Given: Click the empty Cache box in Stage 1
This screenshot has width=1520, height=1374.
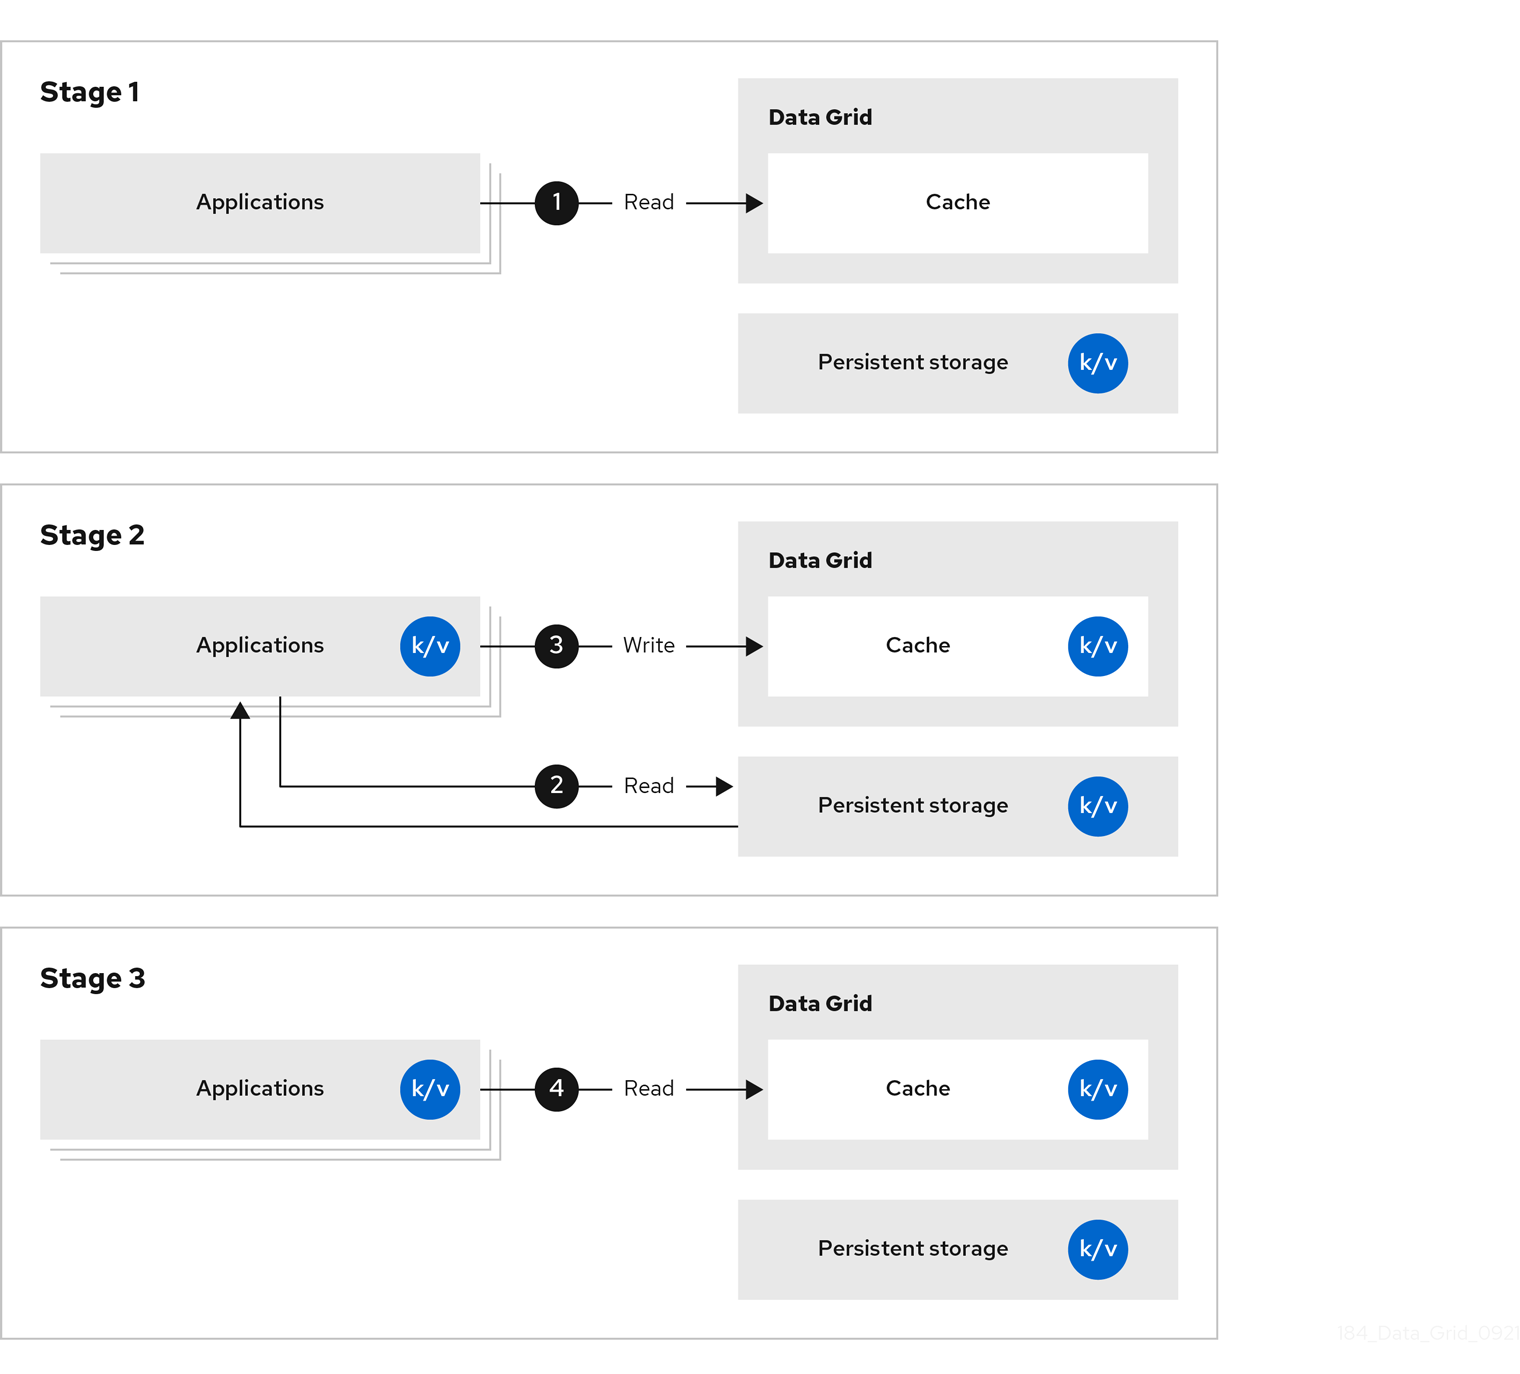Looking at the screenshot, I should tap(957, 202).
